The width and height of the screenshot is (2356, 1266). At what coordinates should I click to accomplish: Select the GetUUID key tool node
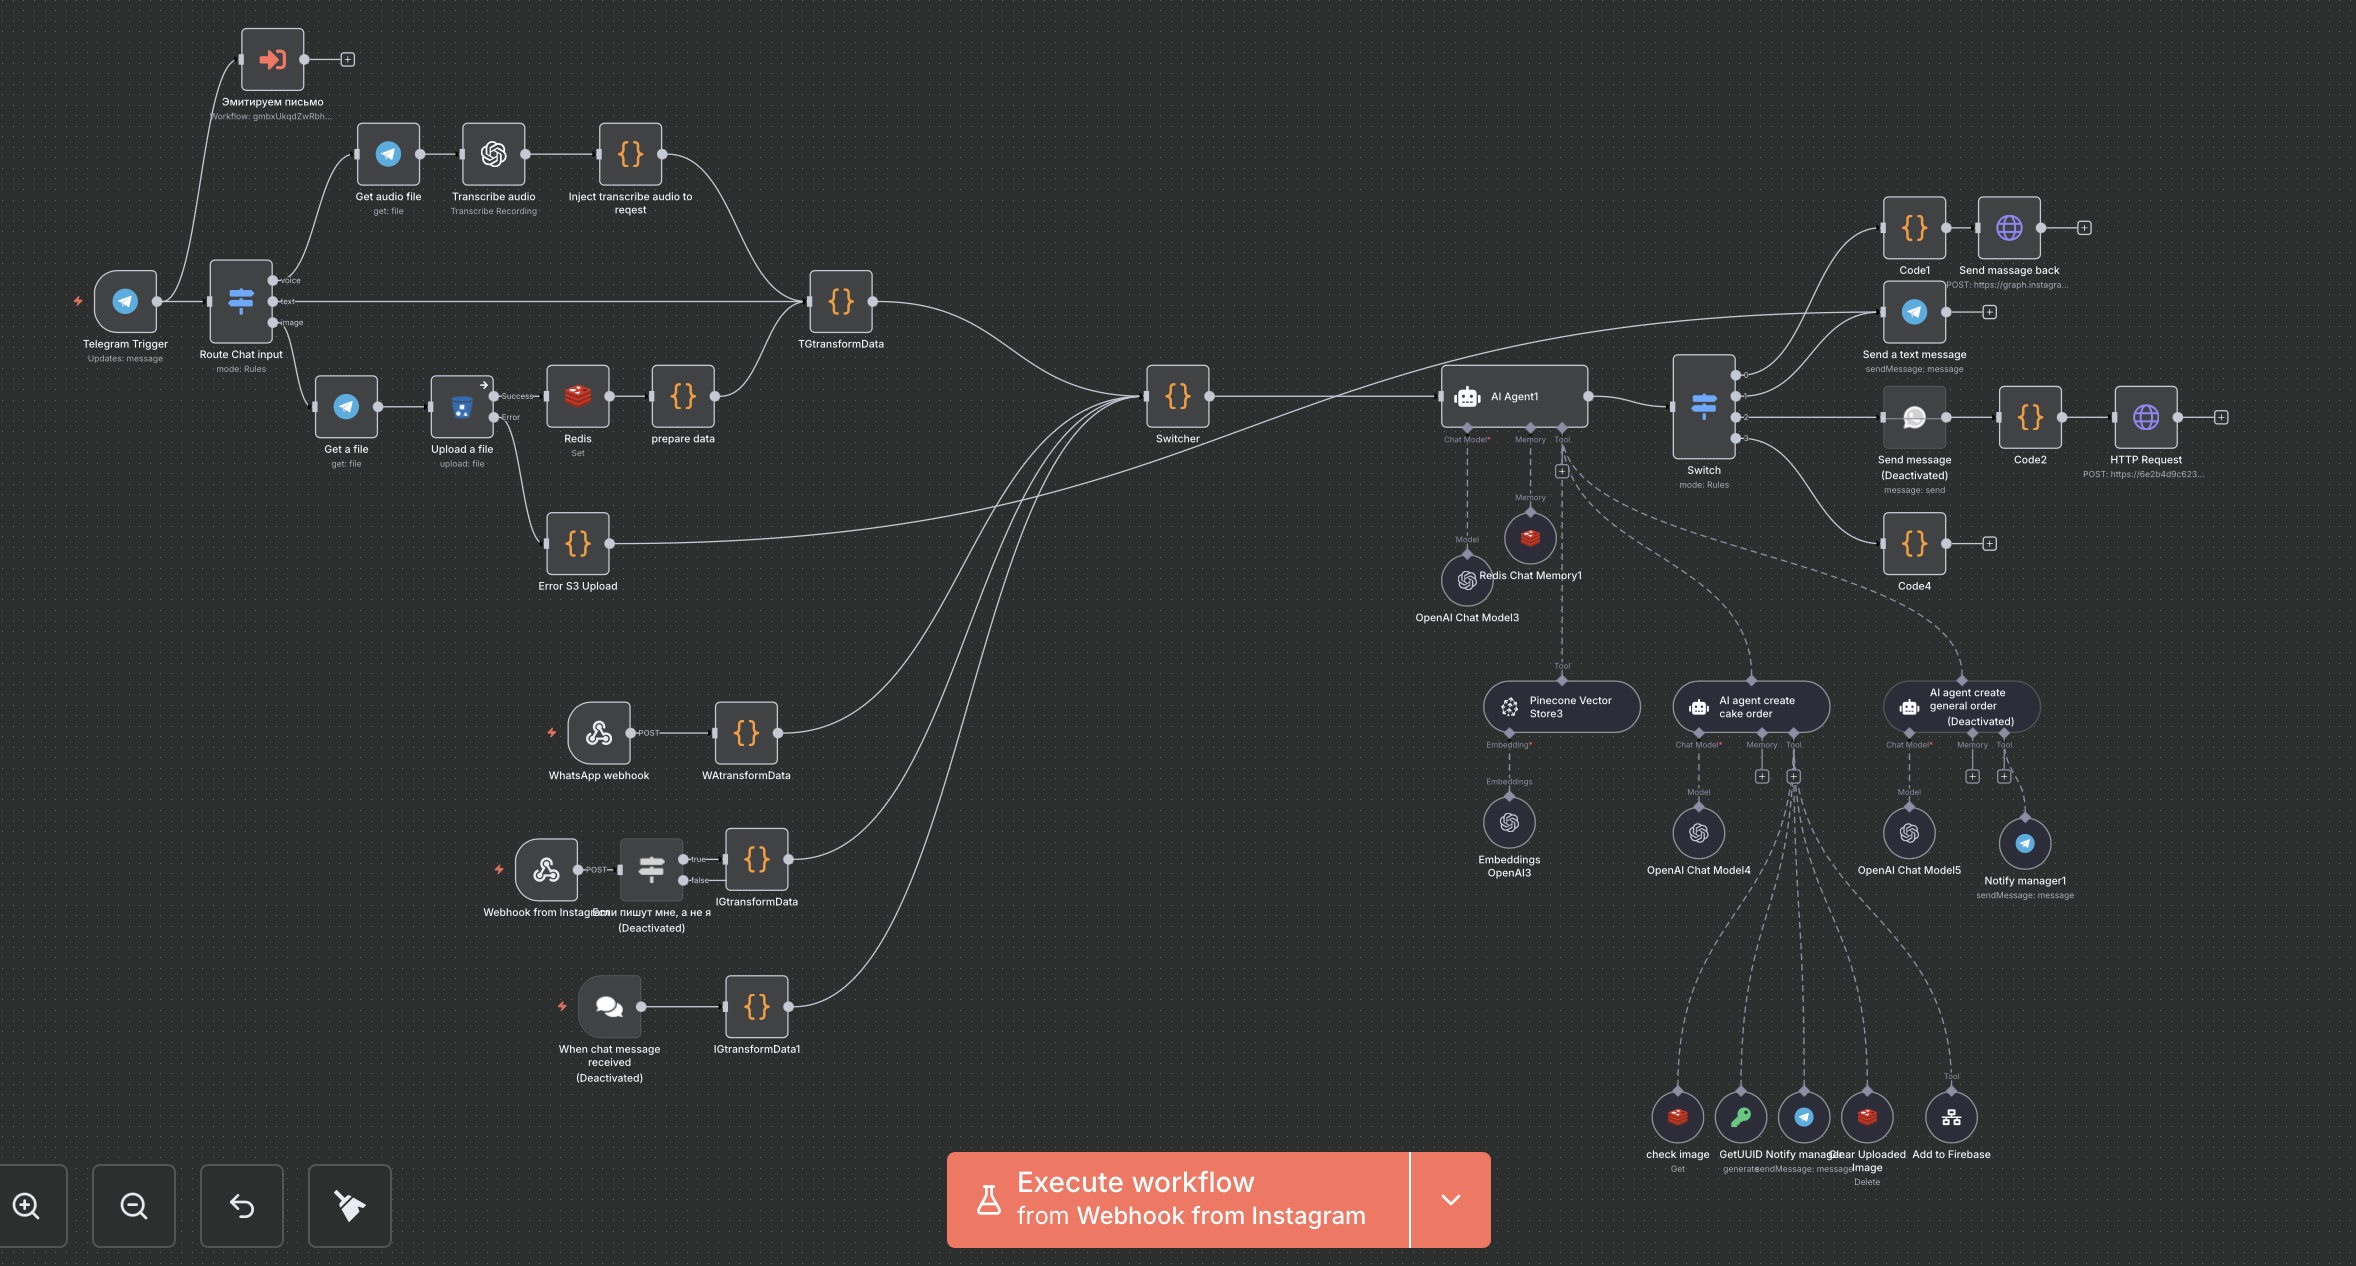[x=1740, y=1118]
